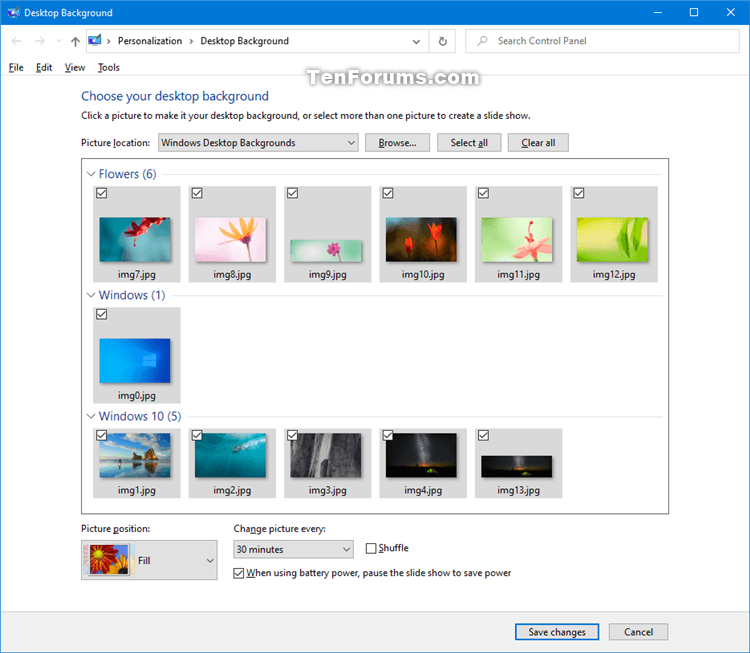750x653 pixels.
Task: Uncheck the img12.jpg checkbox
Action: pos(579,193)
